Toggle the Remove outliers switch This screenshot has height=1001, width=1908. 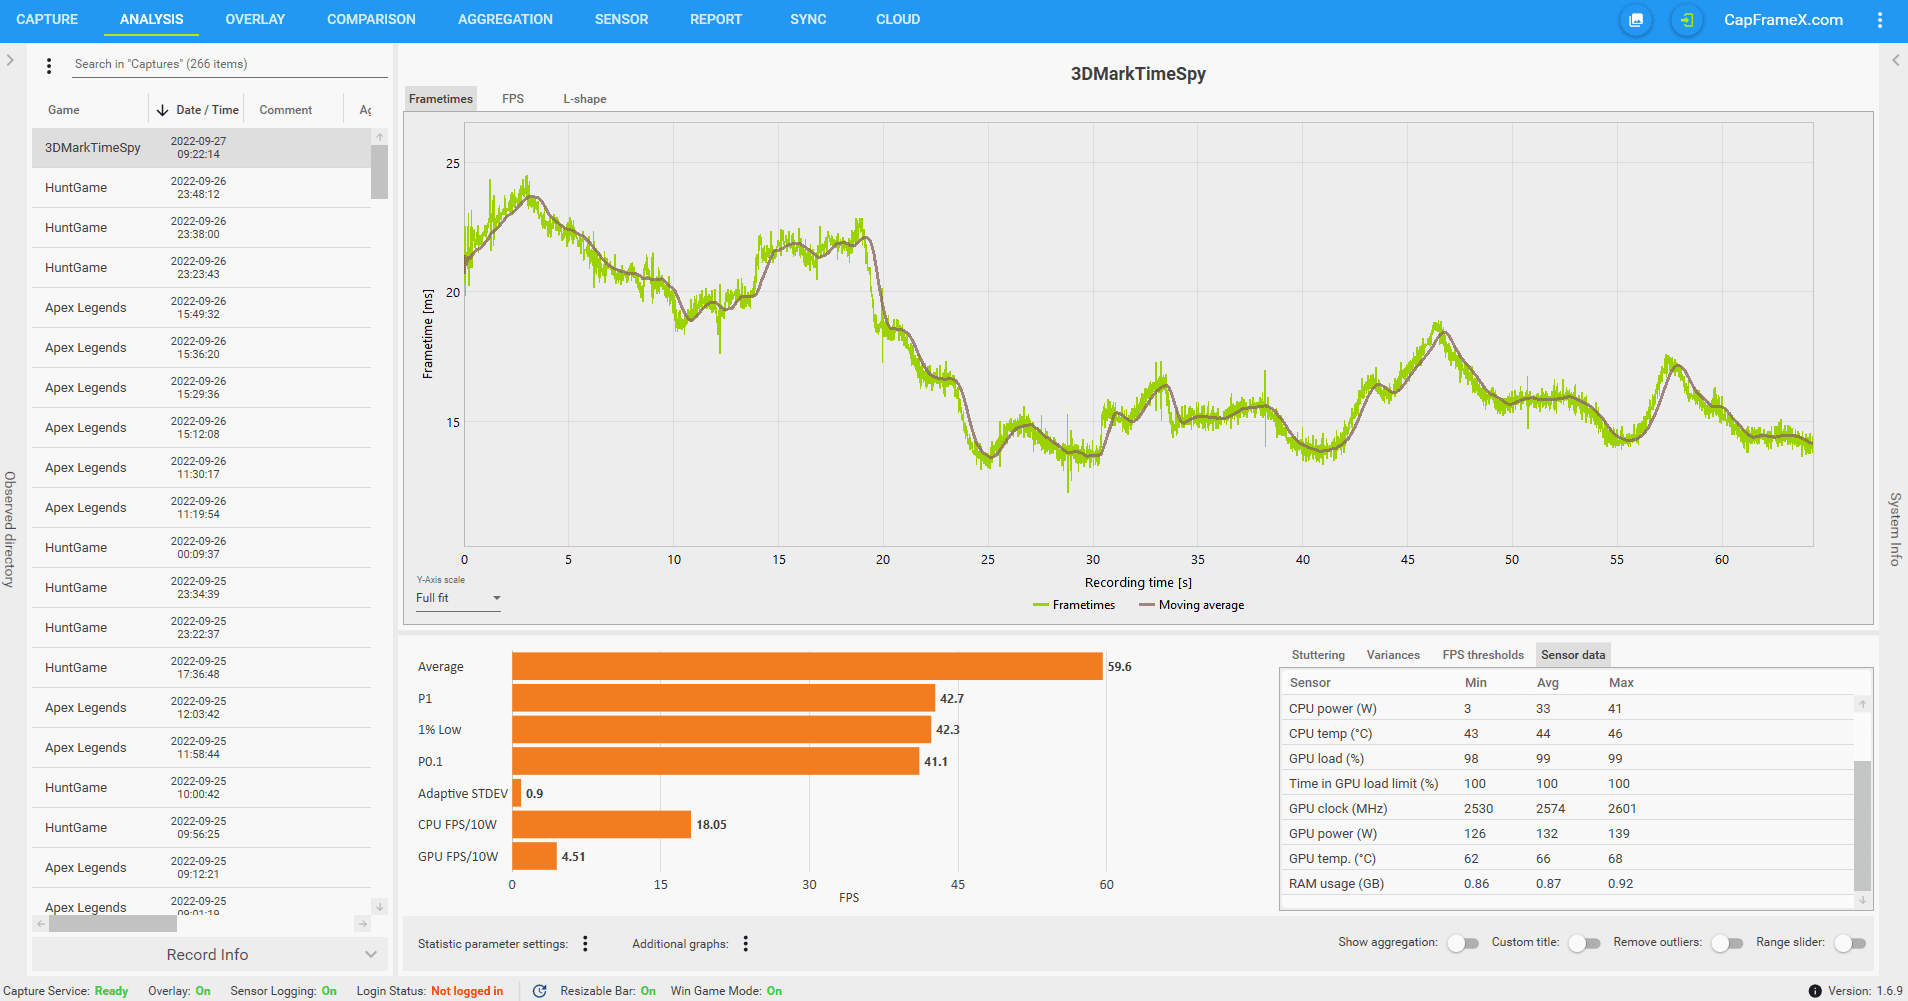click(1727, 943)
